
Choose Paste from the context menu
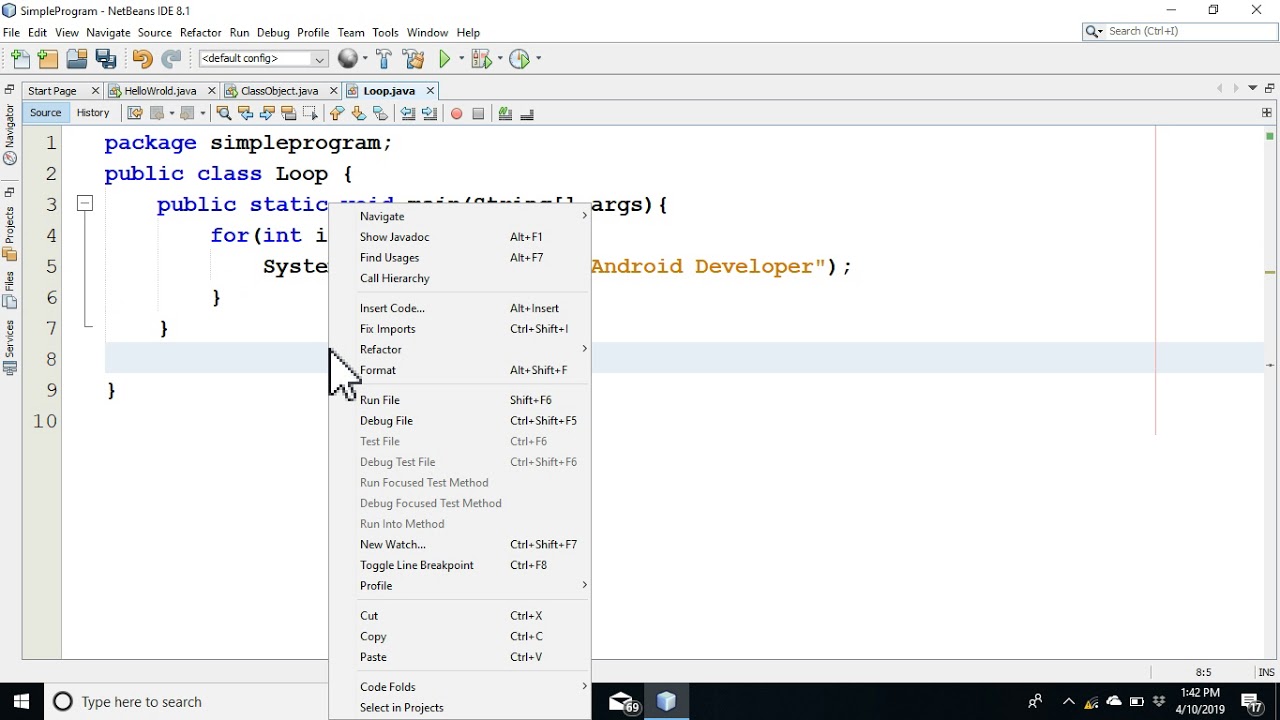(x=460, y=657)
